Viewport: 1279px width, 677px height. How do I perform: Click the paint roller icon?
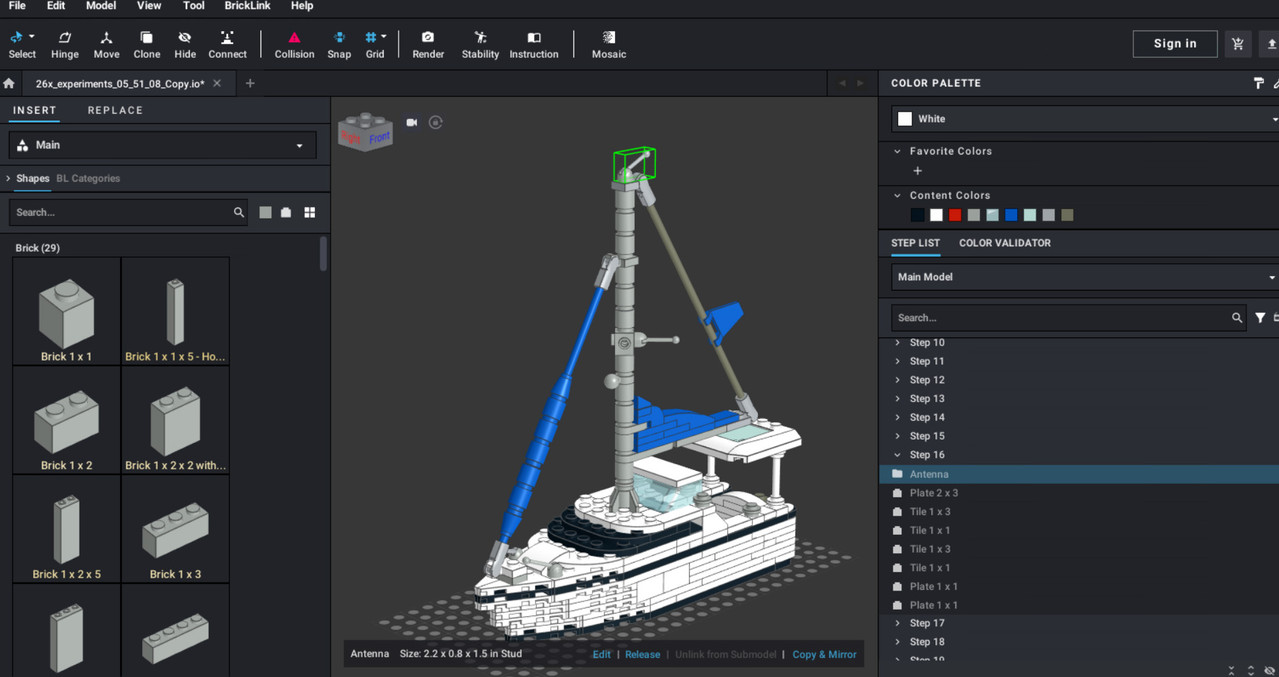coord(1259,83)
